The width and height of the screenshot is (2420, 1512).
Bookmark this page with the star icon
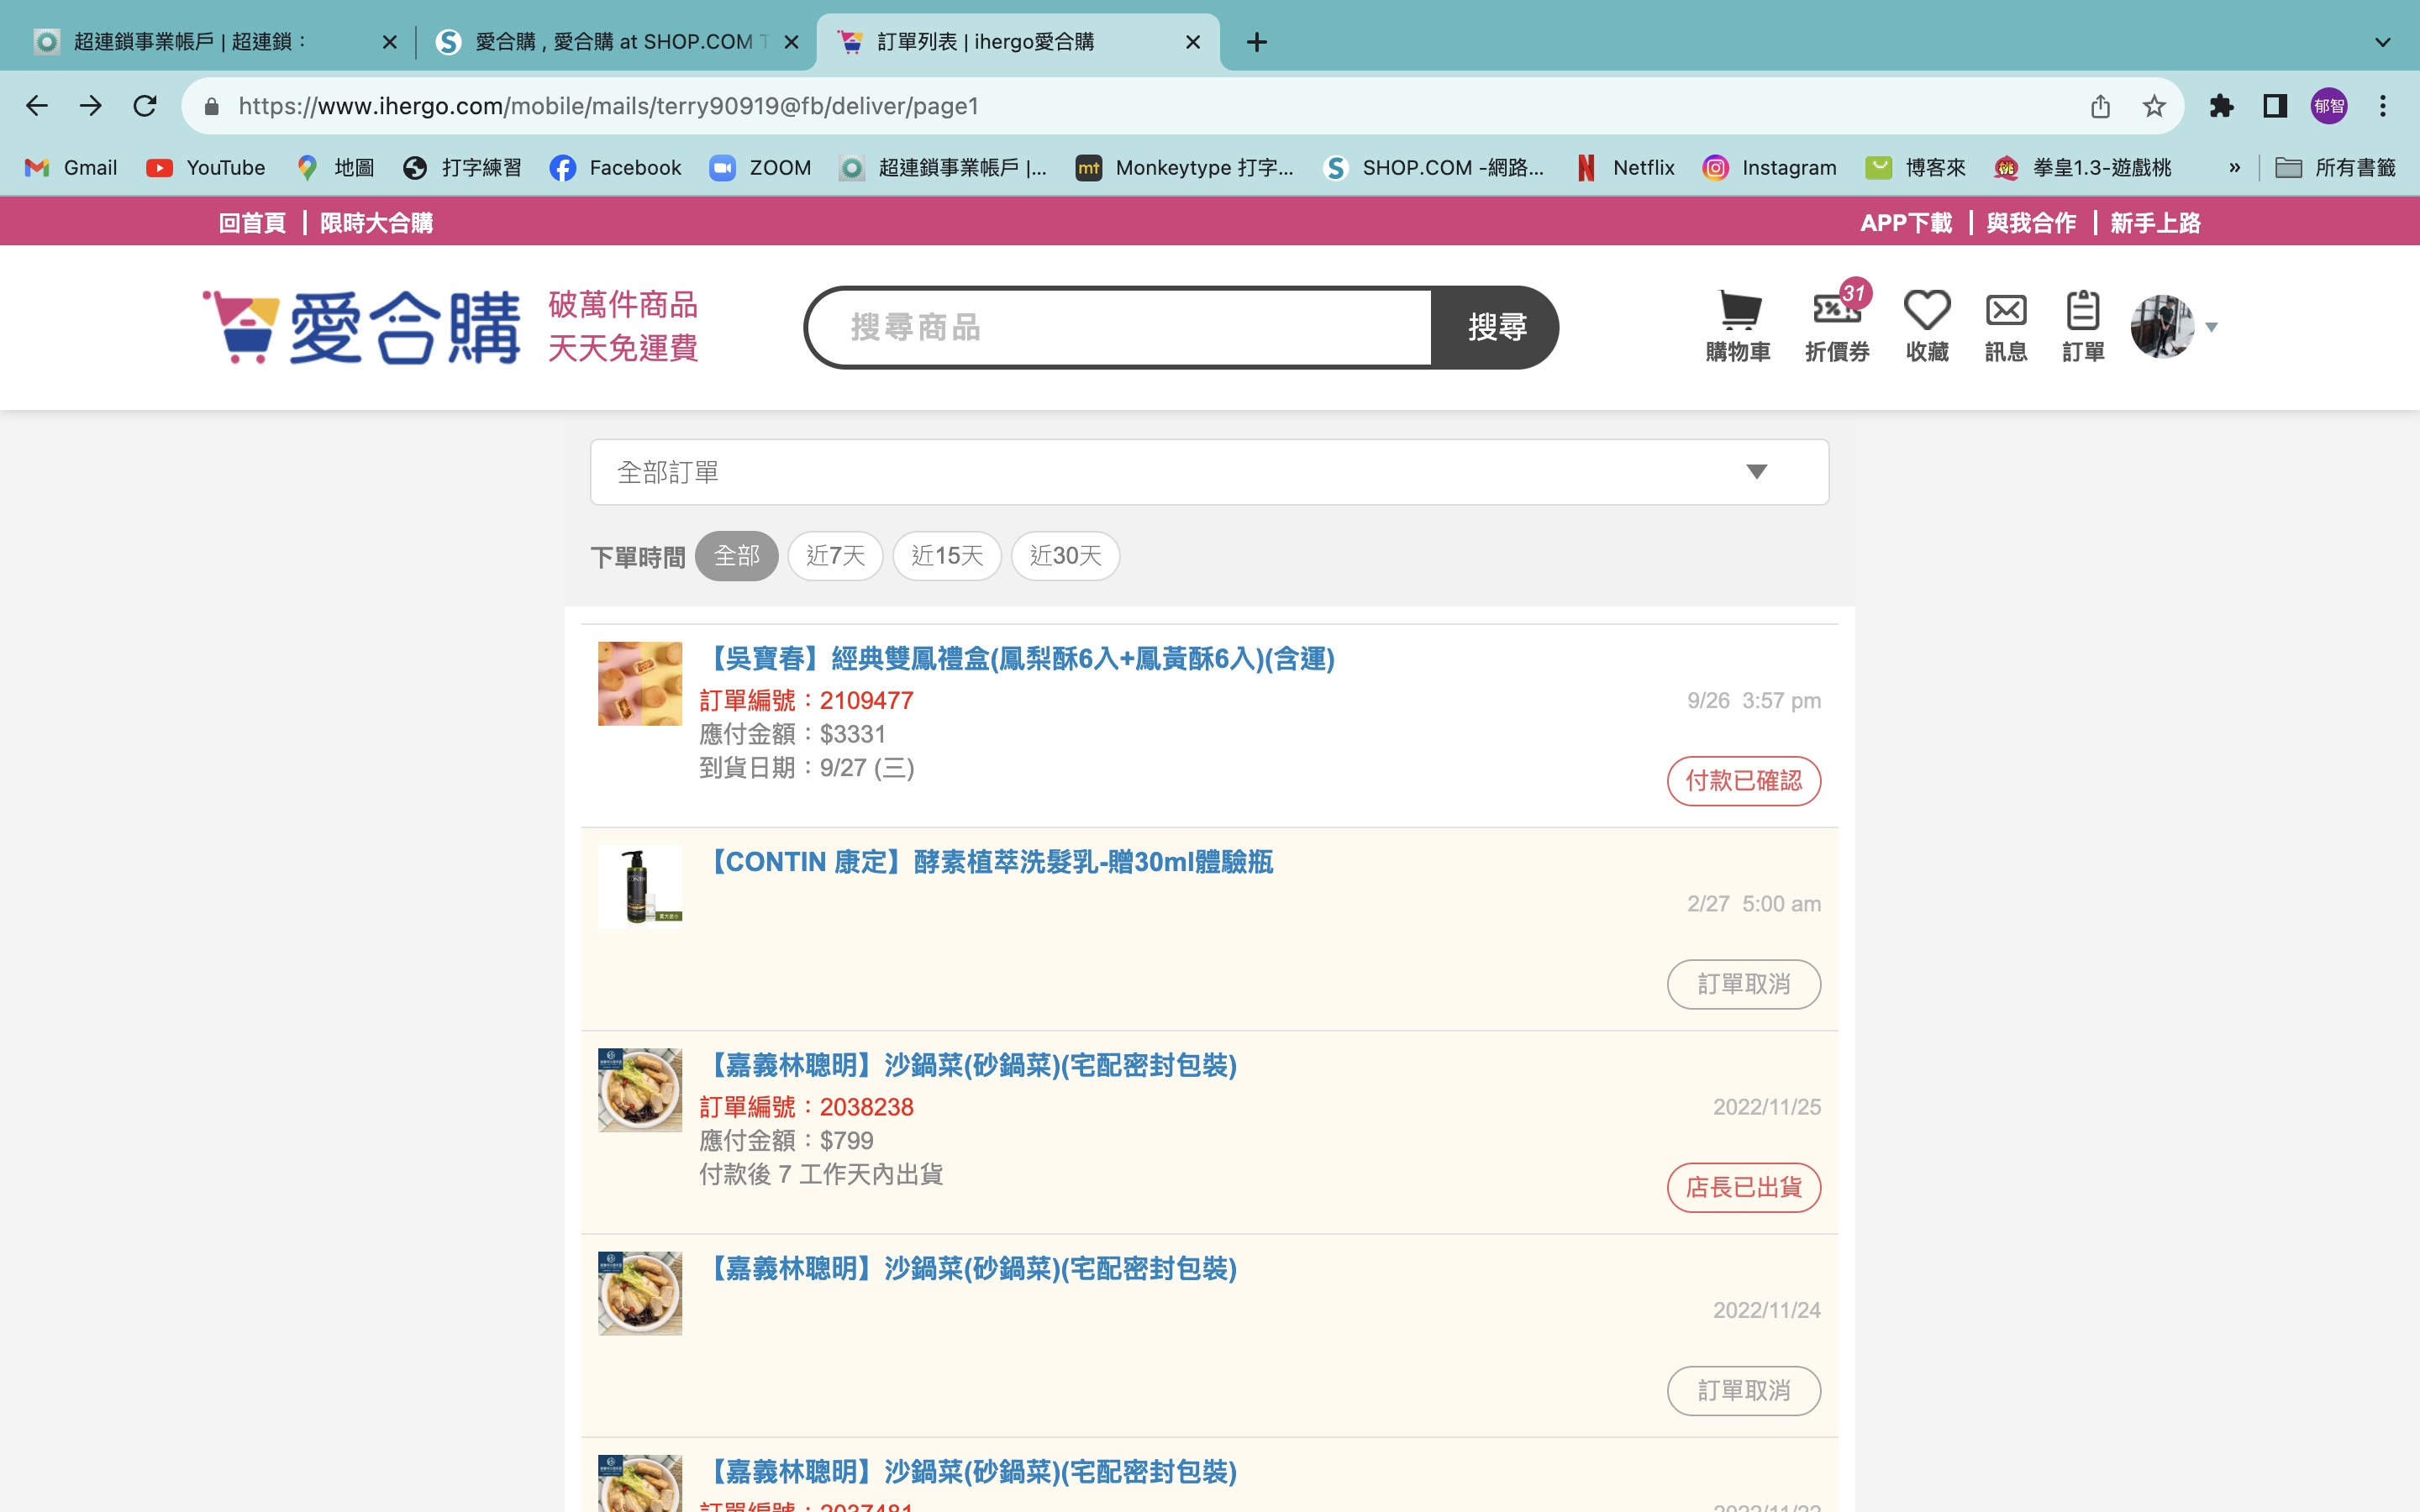coord(2154,106)
